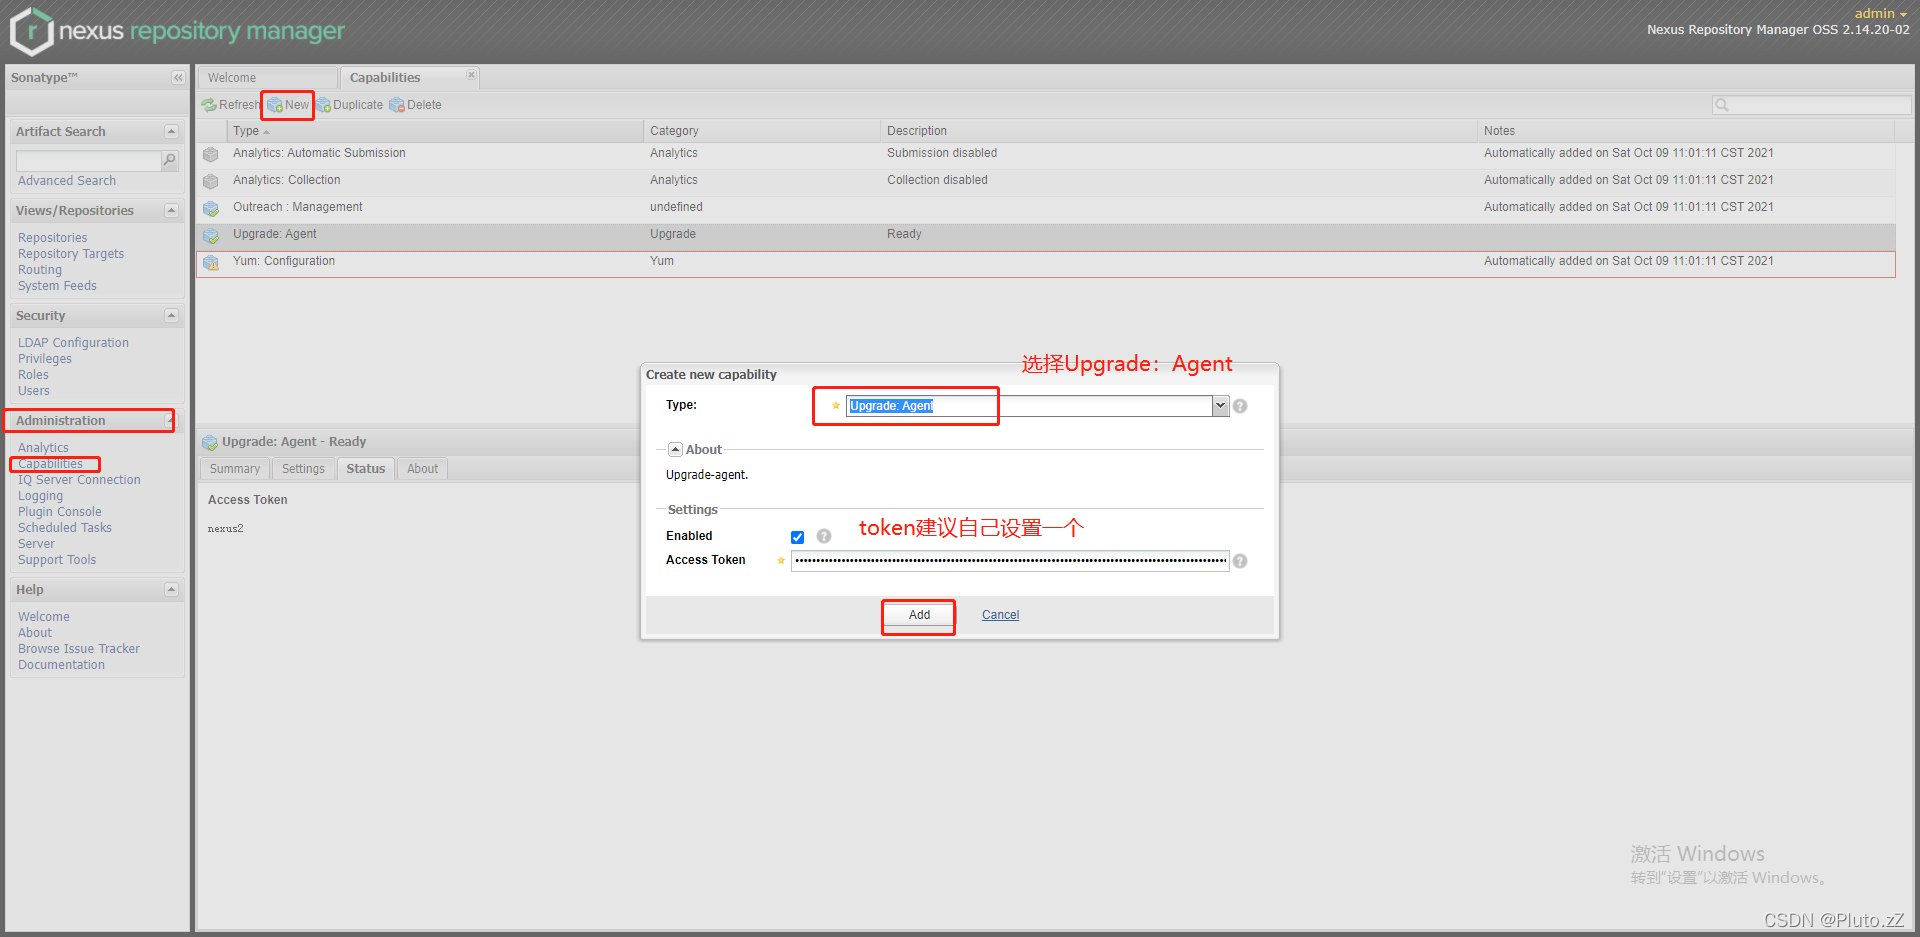Open System Feeds link
Viewport: 1920px width, 937px height.
tap(57, 286)
